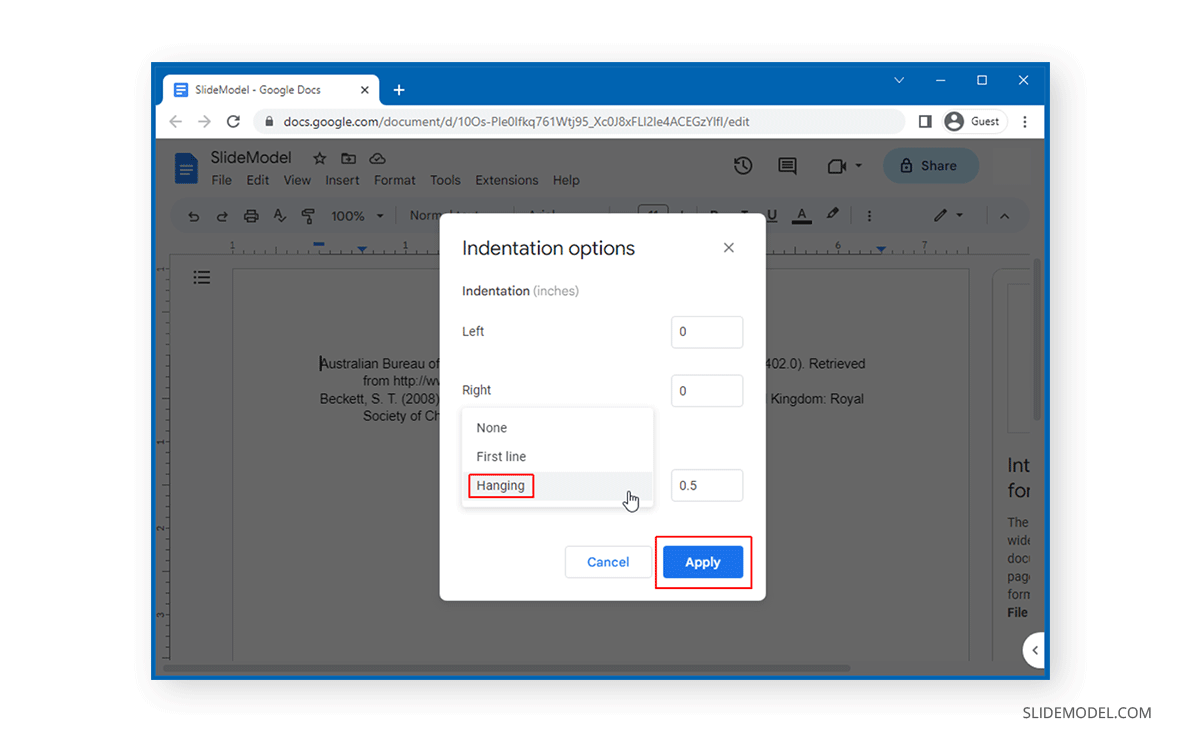This screenshot has height=743, width=1200.
Task: Open the text color picker
Action: [801, 215]
